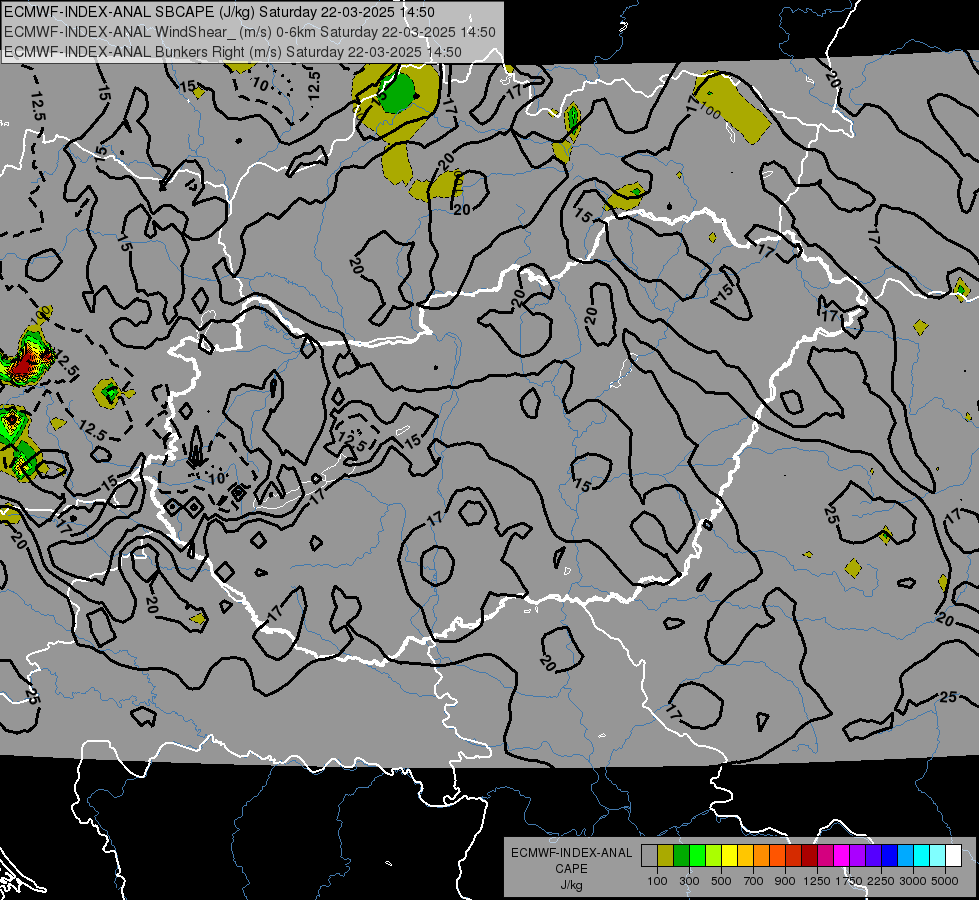Screen dimensions: 979x900
Task: Click the yellow-green legend swatch
Action: [713, 855]
